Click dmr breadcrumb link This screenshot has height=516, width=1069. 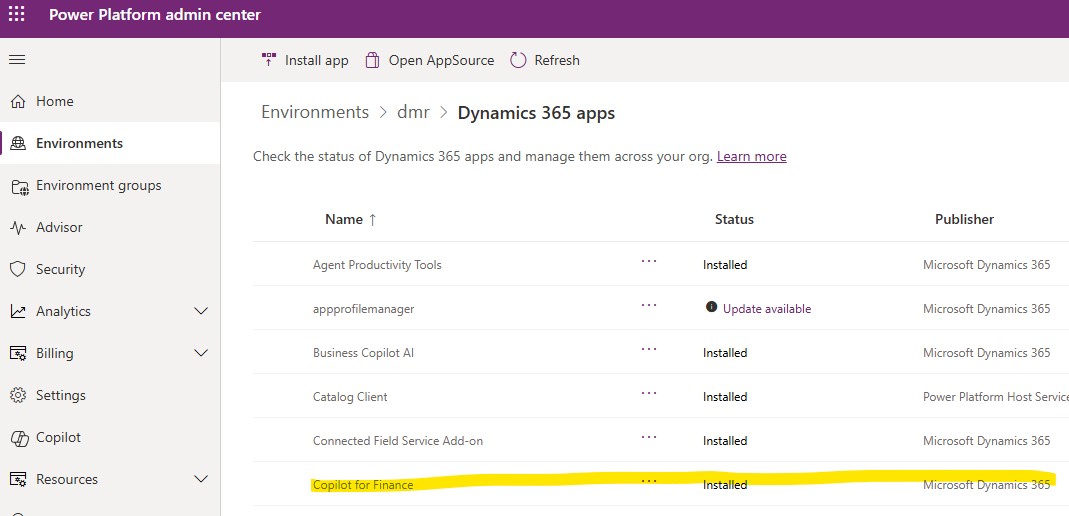click(413, 112)
